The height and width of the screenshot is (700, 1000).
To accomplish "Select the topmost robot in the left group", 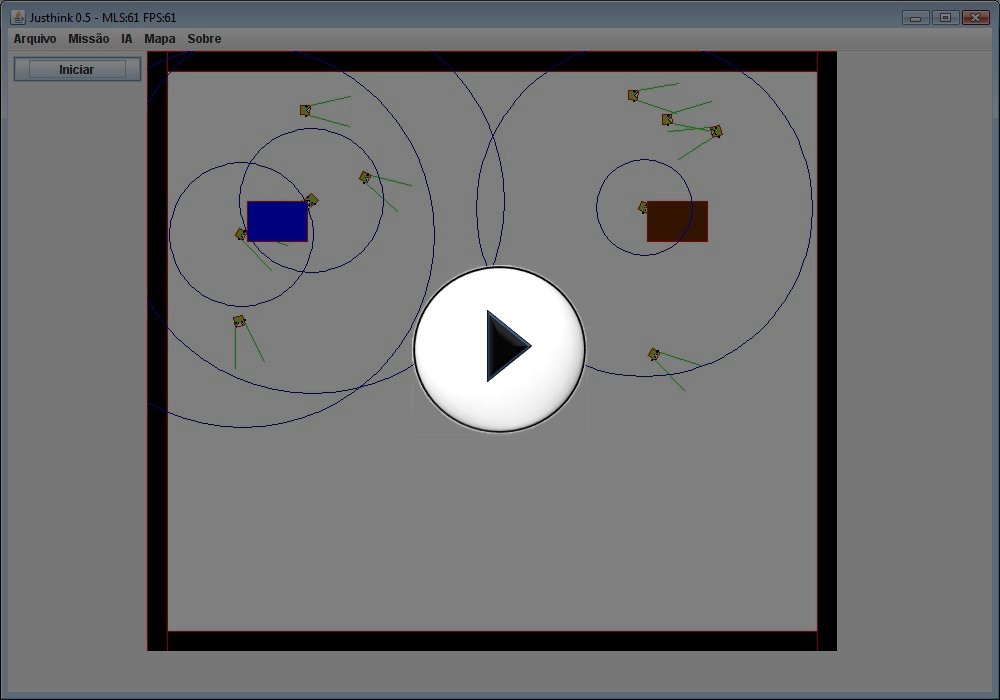I will 305,110.
